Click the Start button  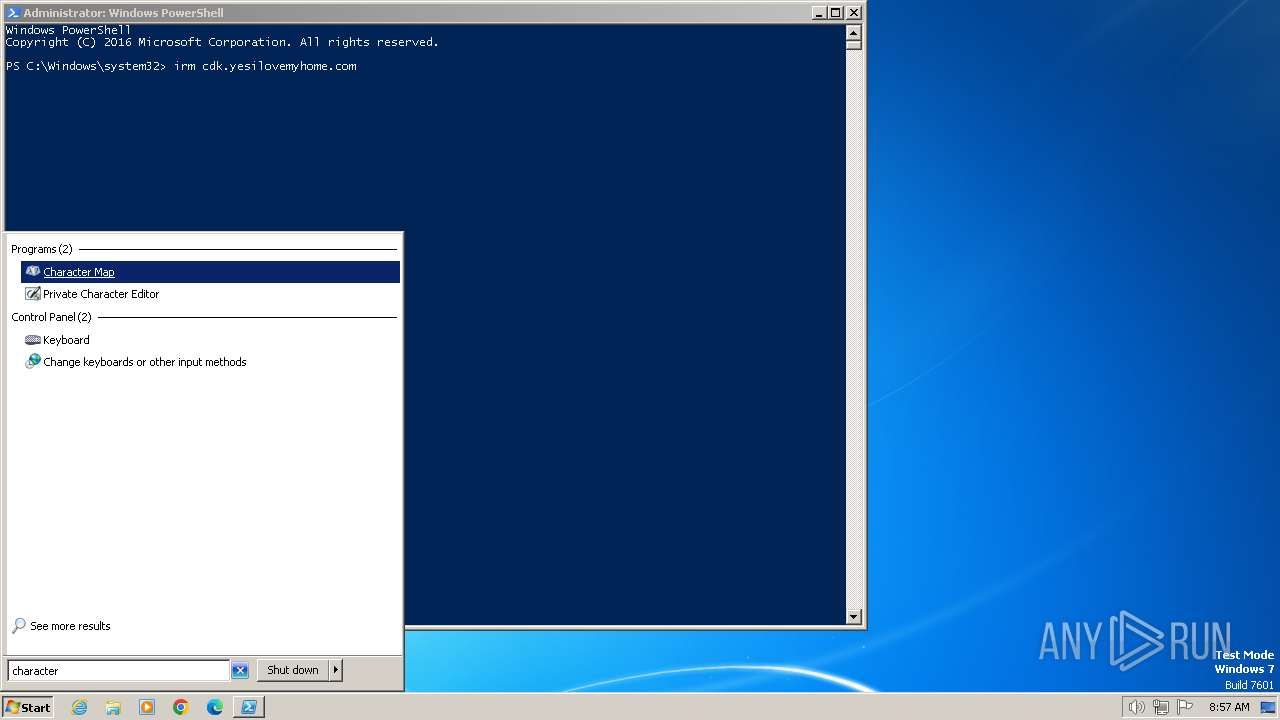coord(28,707)
